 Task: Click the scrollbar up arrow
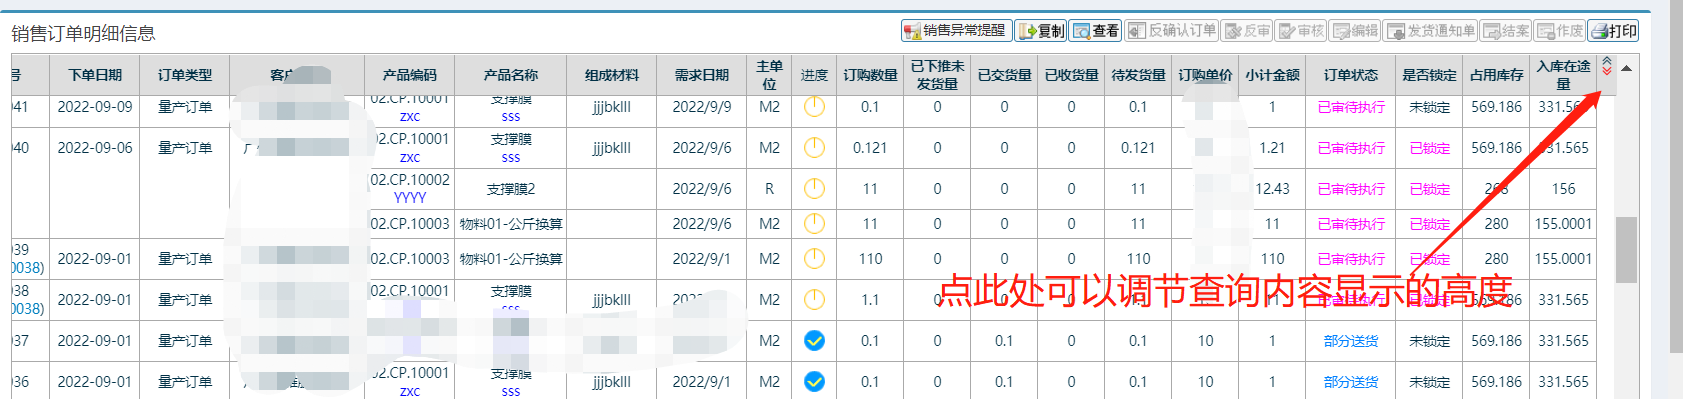1626,68
